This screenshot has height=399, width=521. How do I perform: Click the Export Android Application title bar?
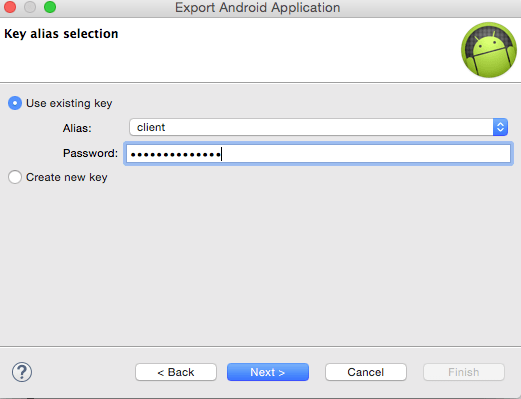coord(258,8)
